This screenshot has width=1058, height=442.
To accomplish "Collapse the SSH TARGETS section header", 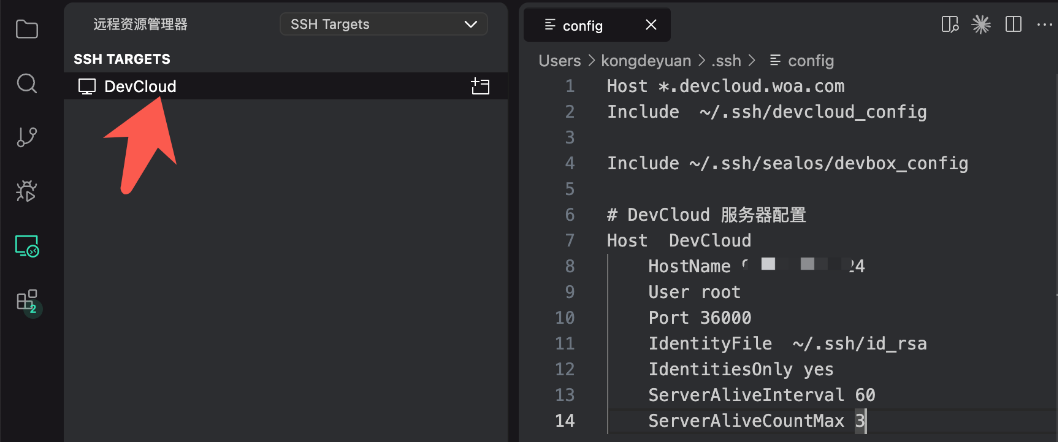I will tap(122, 60).
